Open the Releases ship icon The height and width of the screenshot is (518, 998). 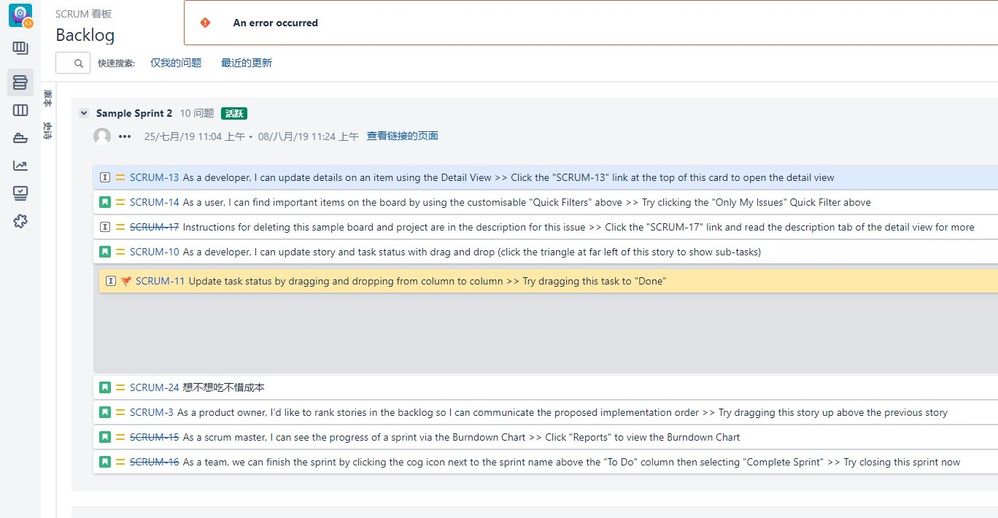point(20,138)
